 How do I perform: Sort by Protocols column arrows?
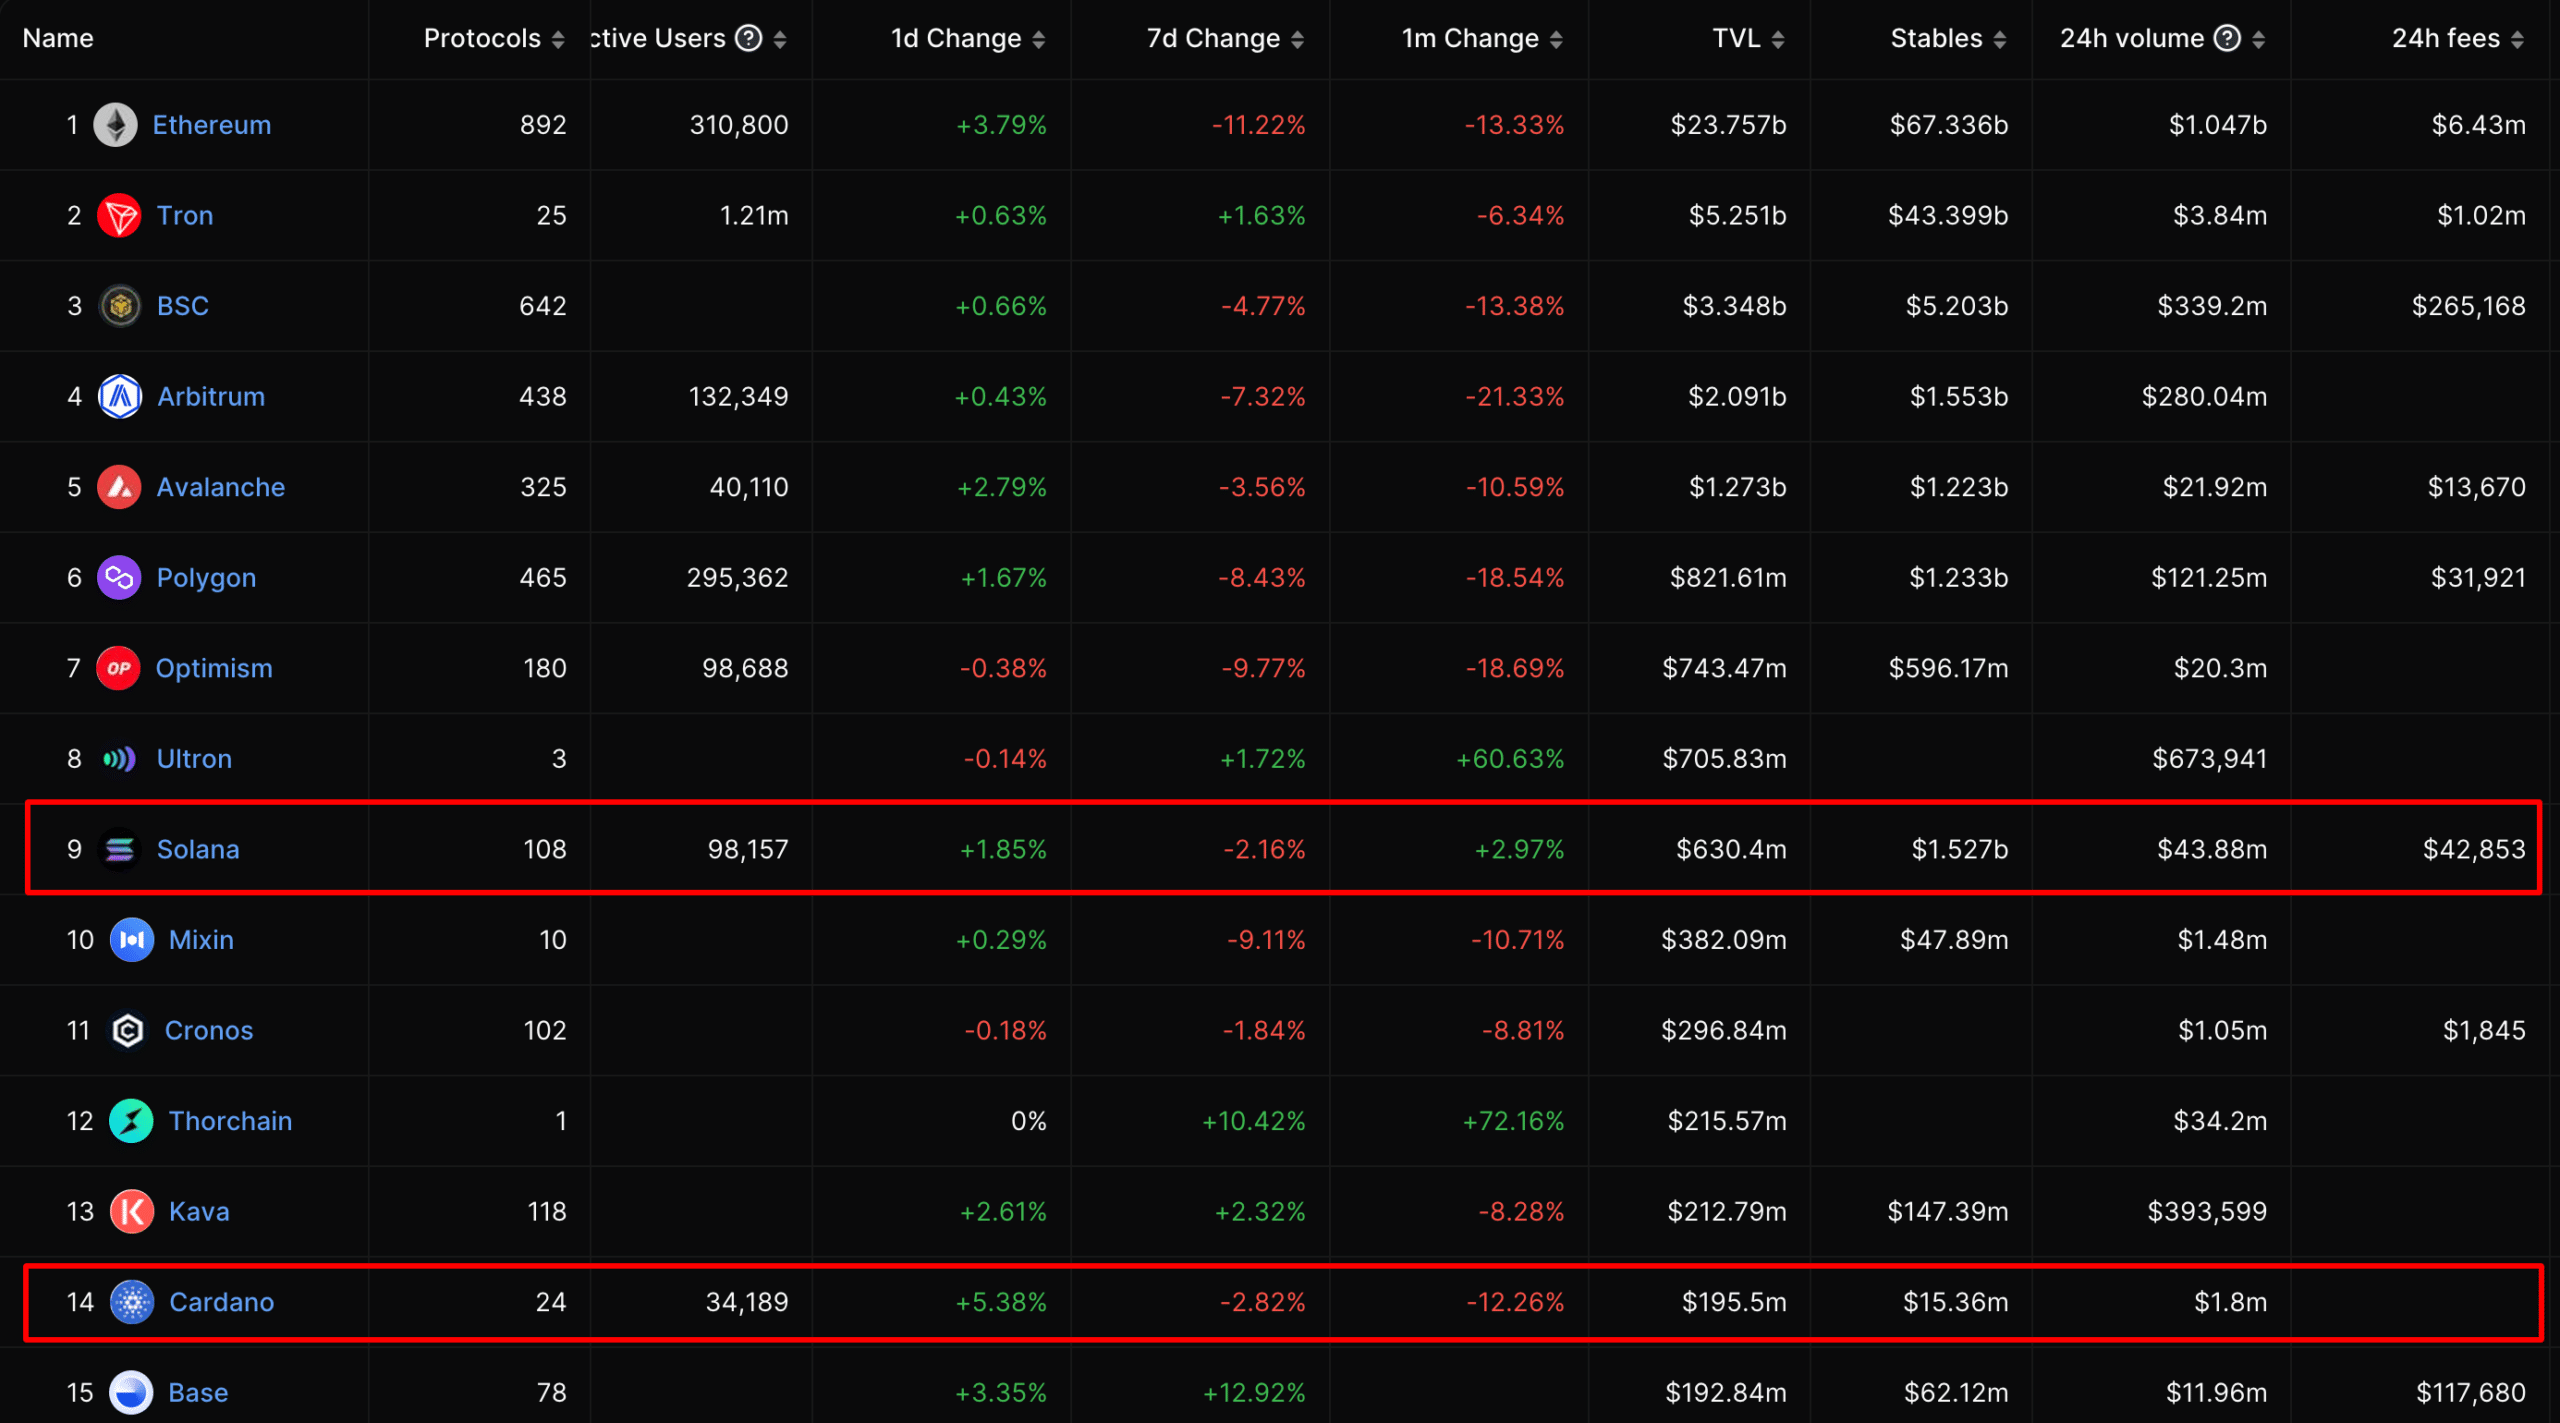558,39
